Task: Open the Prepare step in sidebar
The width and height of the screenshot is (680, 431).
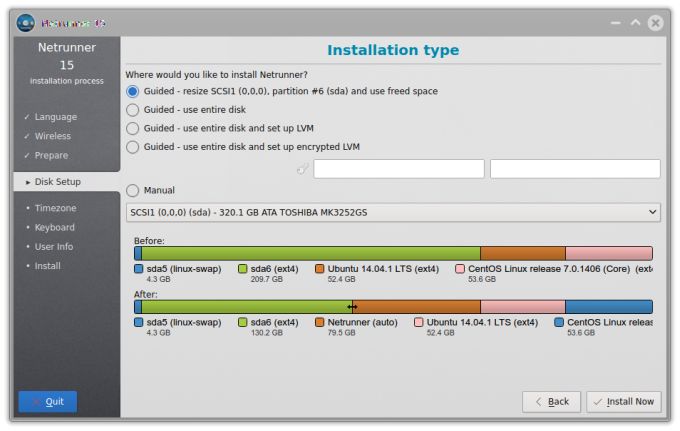Action: pyautogui.click(x=51, y=155)
